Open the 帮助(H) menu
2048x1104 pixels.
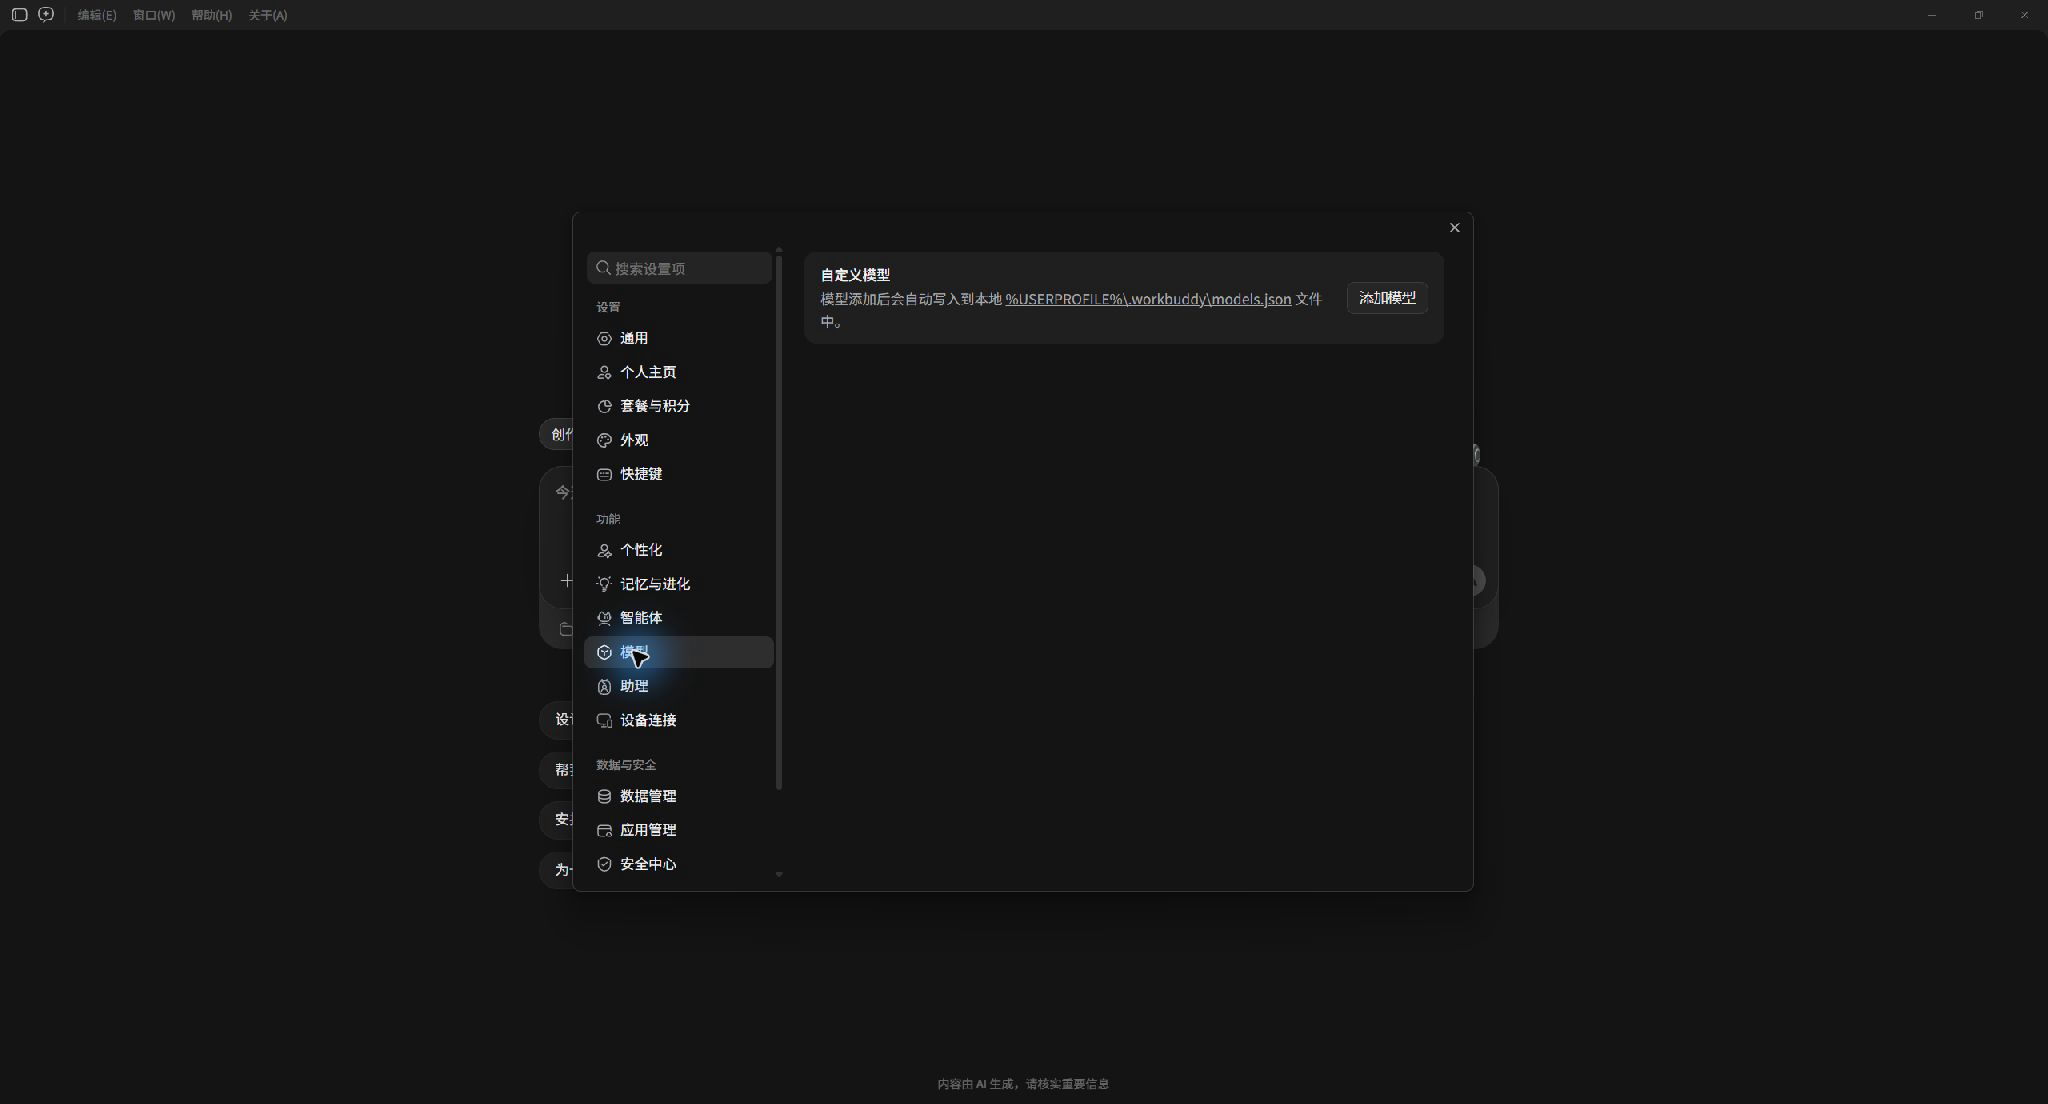[211, 15]
